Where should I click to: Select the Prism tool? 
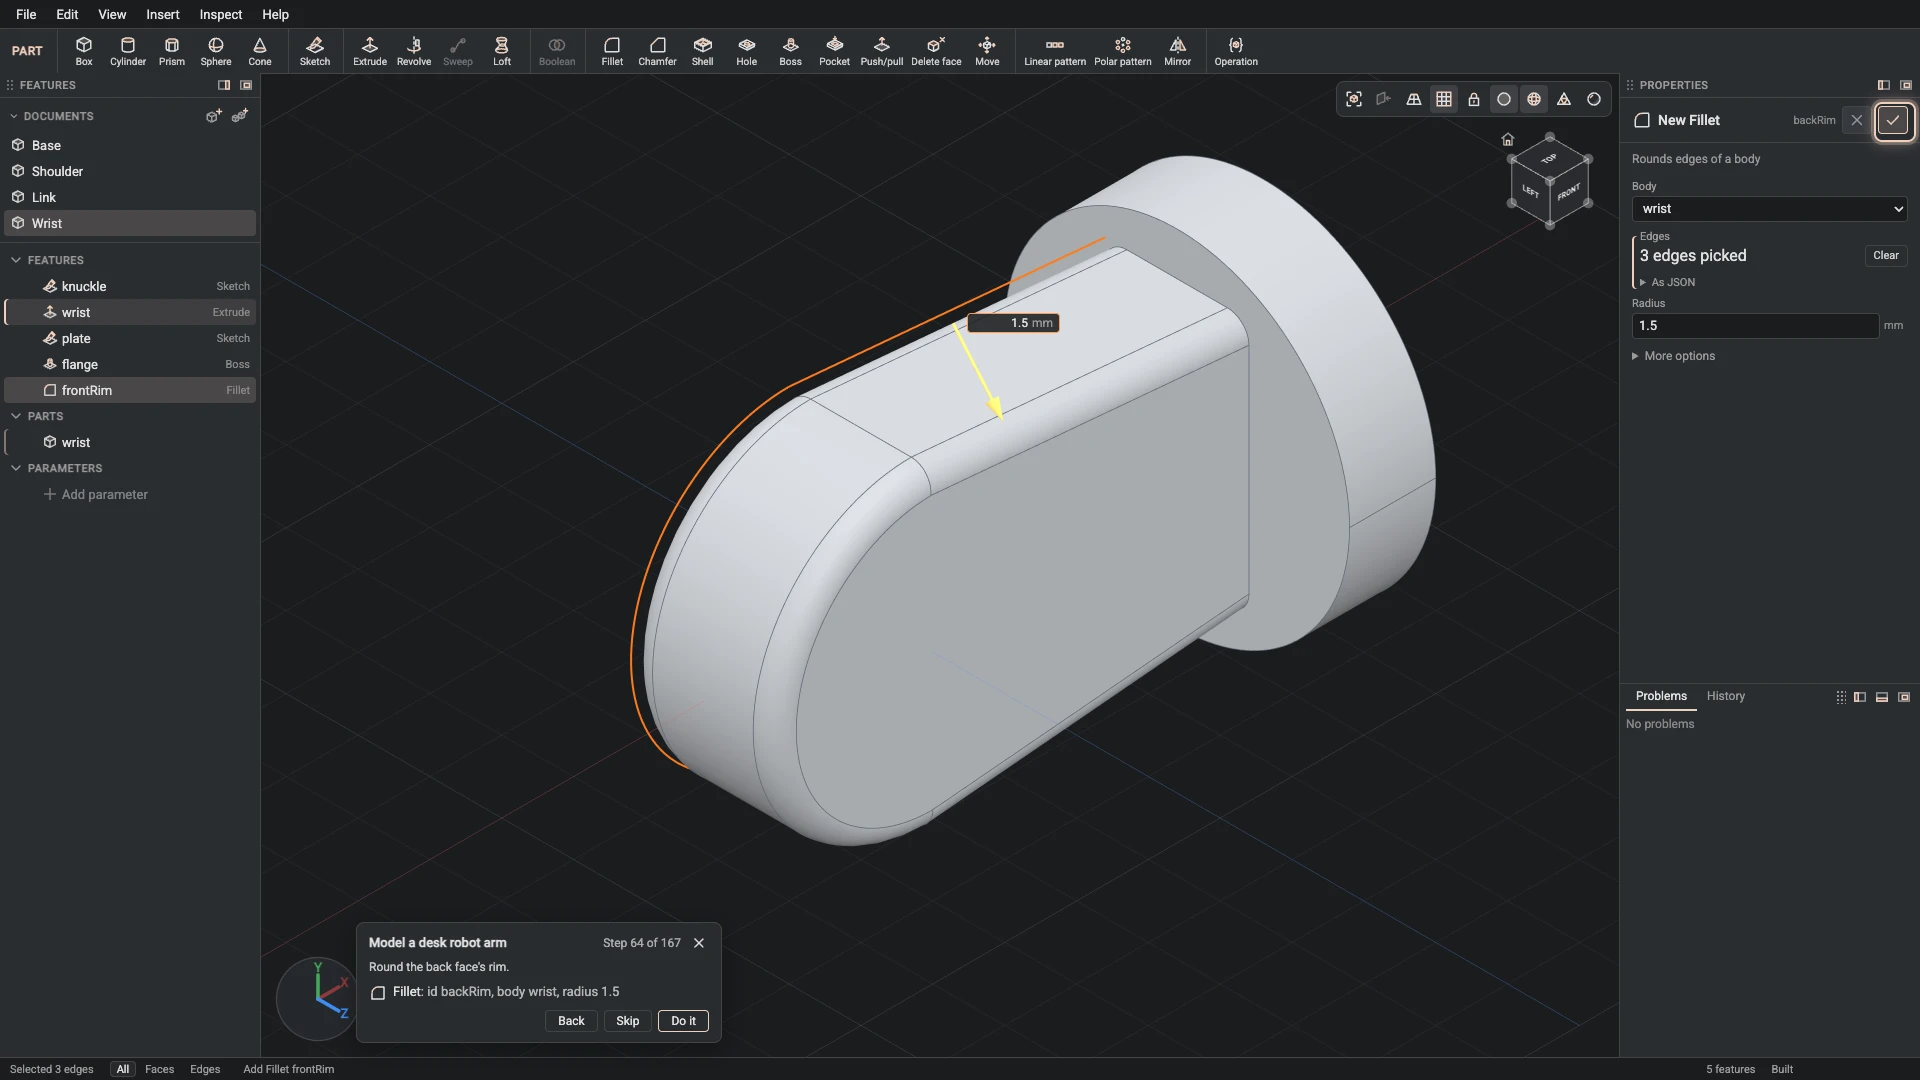pyautogui.click(x=172, y=51)
